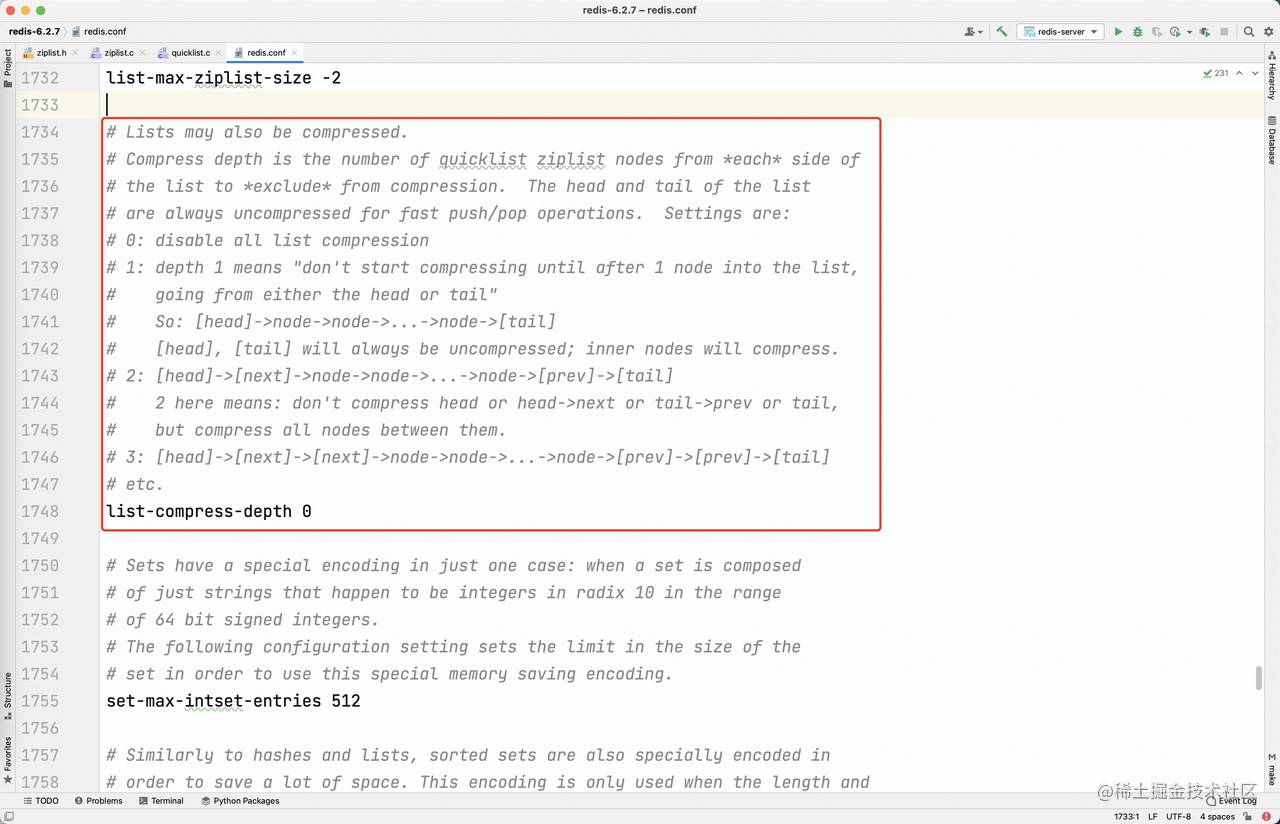1280x824 pixels.
Task: Click the lock icon in the status bar
Action: (1248, 816)
